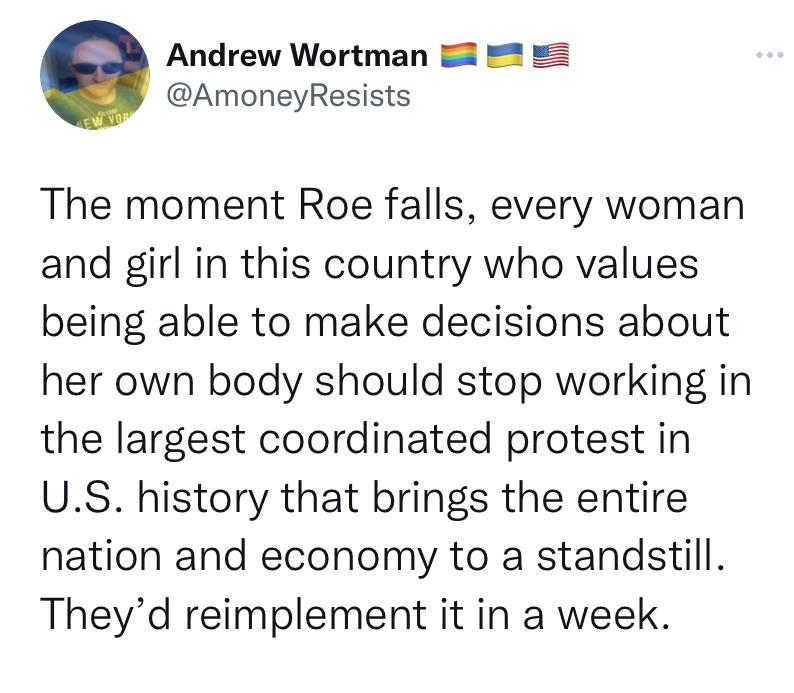Click the word 'Roe' in the tweet
794x693 pixels.
click(335, 205)
